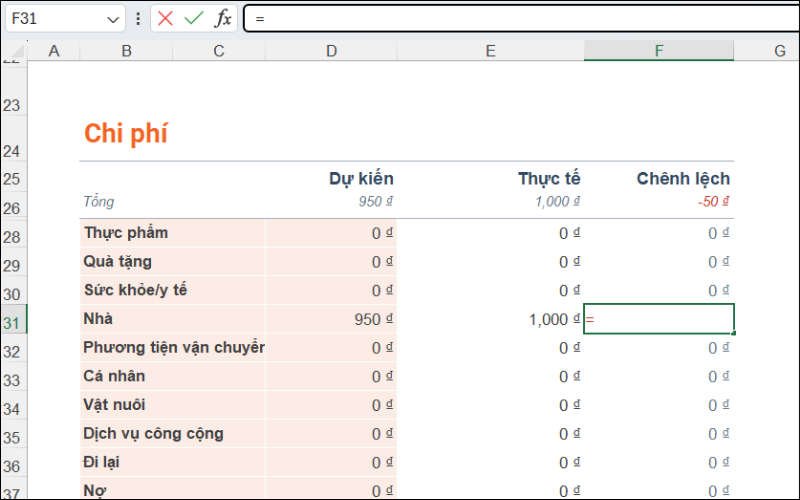Open the Insert Function fx dialog
Viewport: 800px width, 500px height.
pos(223,18)
